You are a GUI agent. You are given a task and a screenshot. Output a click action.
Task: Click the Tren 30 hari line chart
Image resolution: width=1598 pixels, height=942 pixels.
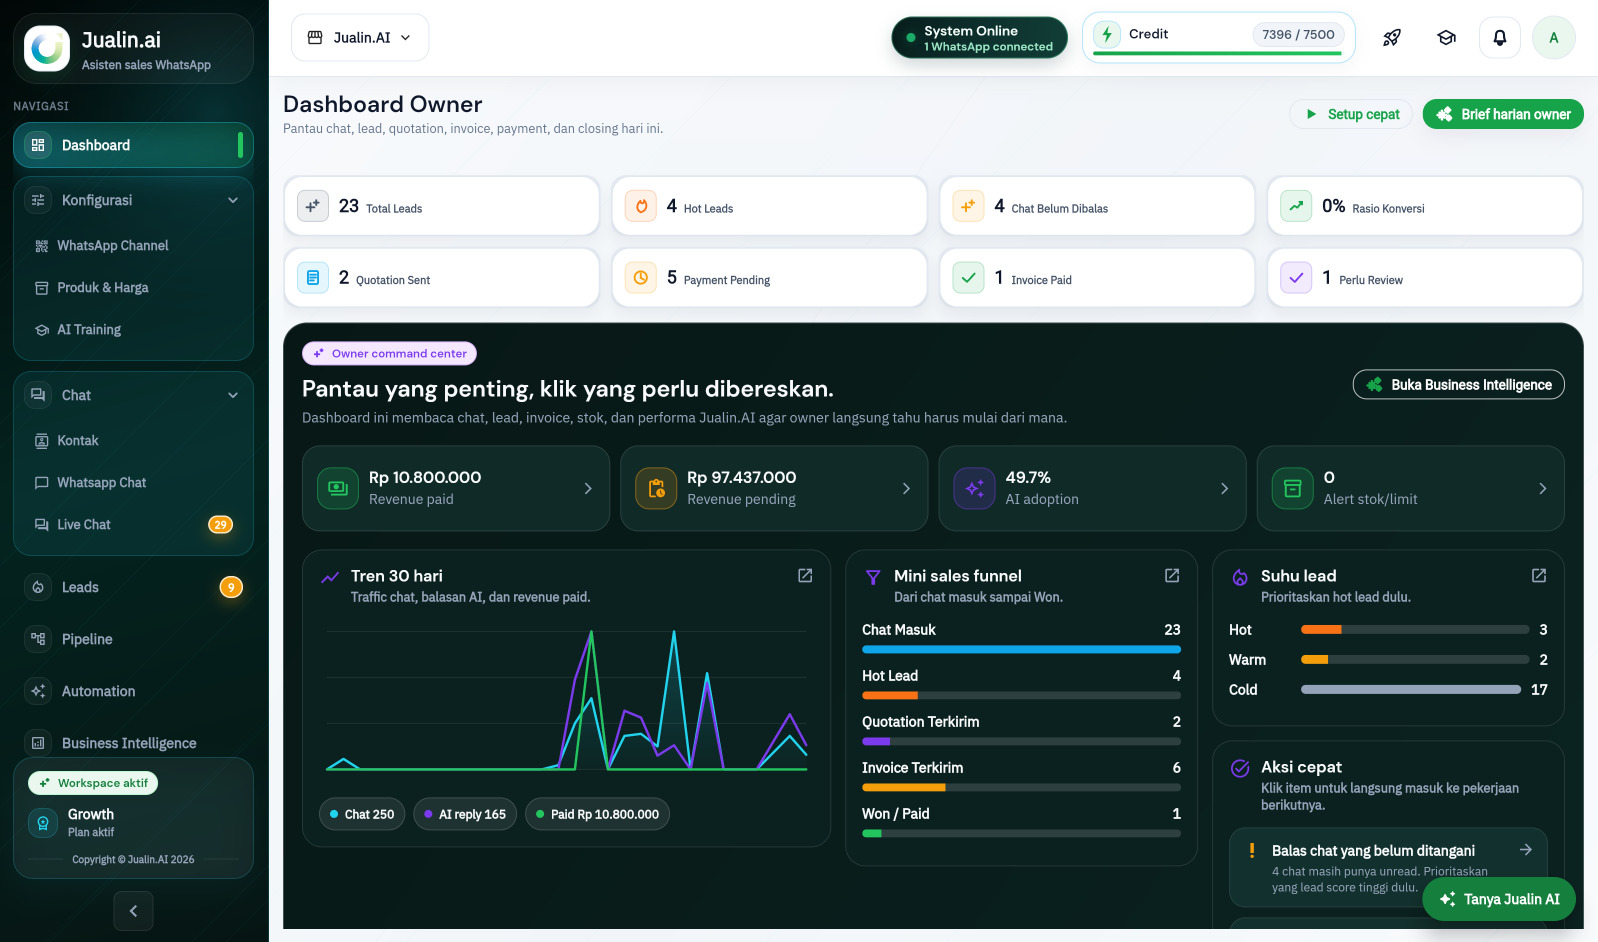click(566, 700)
